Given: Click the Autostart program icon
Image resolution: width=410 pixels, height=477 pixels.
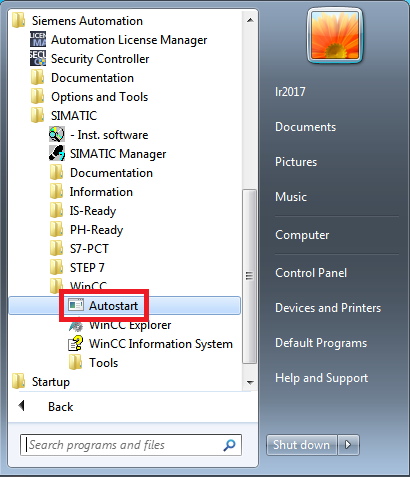Looking at the screenshot, I should [x=76, y=305].
